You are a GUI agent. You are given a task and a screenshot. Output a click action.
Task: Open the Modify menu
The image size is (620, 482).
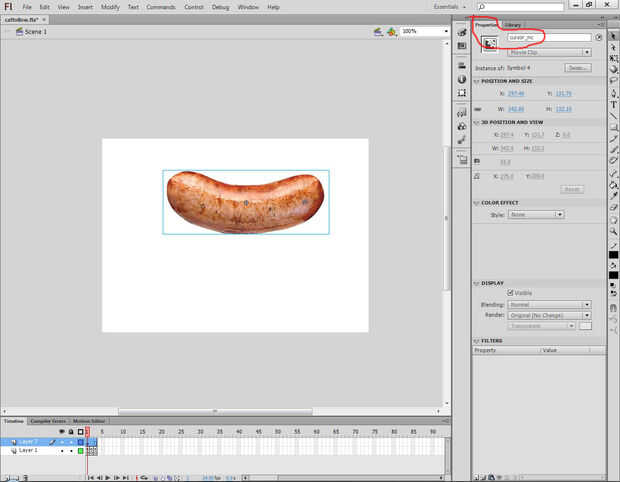click(110, 7)
